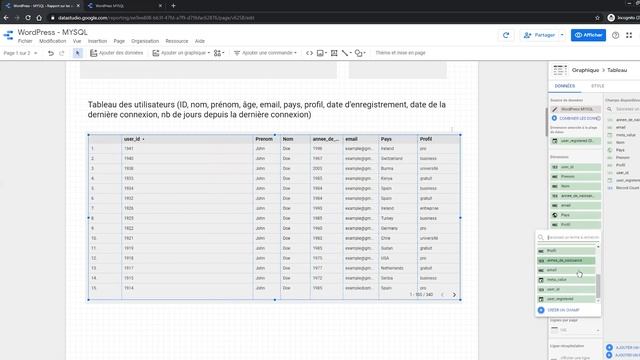Select email in the field picker list

(566, 270)
